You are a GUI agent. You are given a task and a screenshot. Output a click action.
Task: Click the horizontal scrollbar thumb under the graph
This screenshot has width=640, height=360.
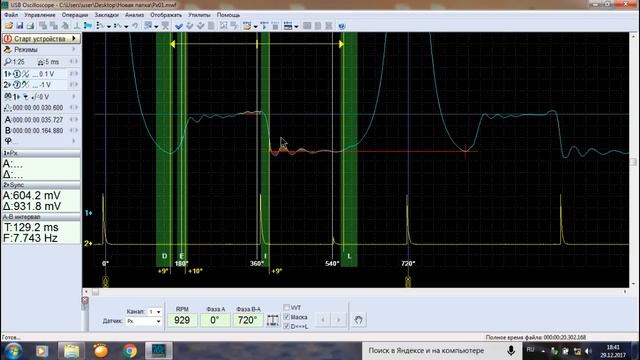pos(95,292)
